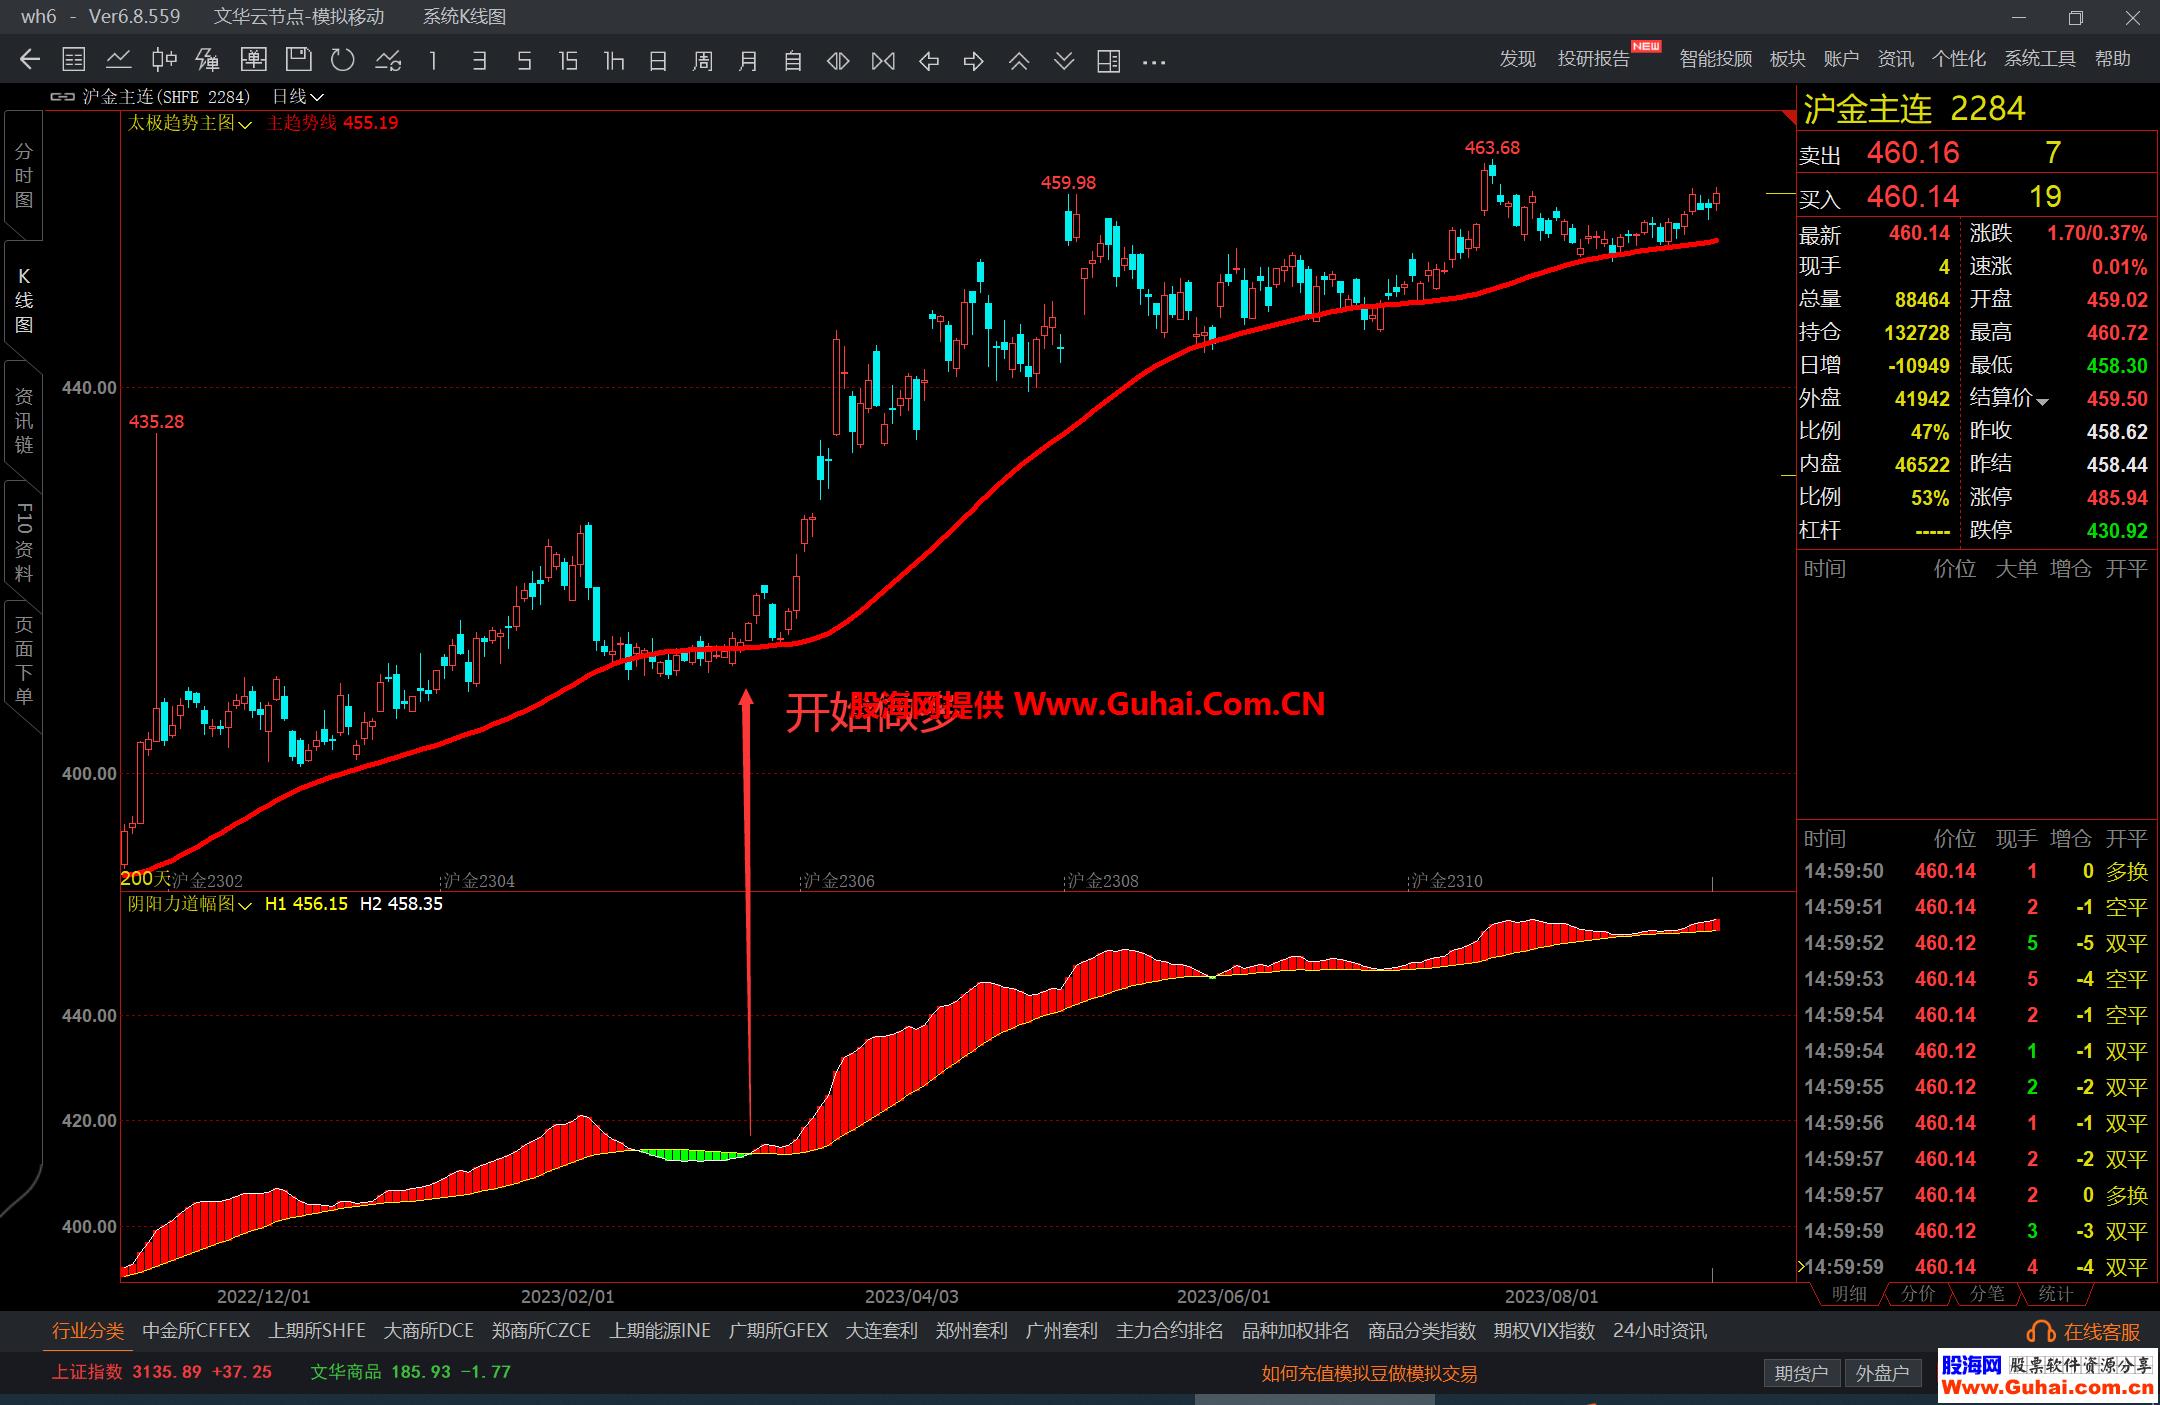Viewport: 2160px width, 1405px height.
Task: Switch to weekly (周) period
Action: 703,61
